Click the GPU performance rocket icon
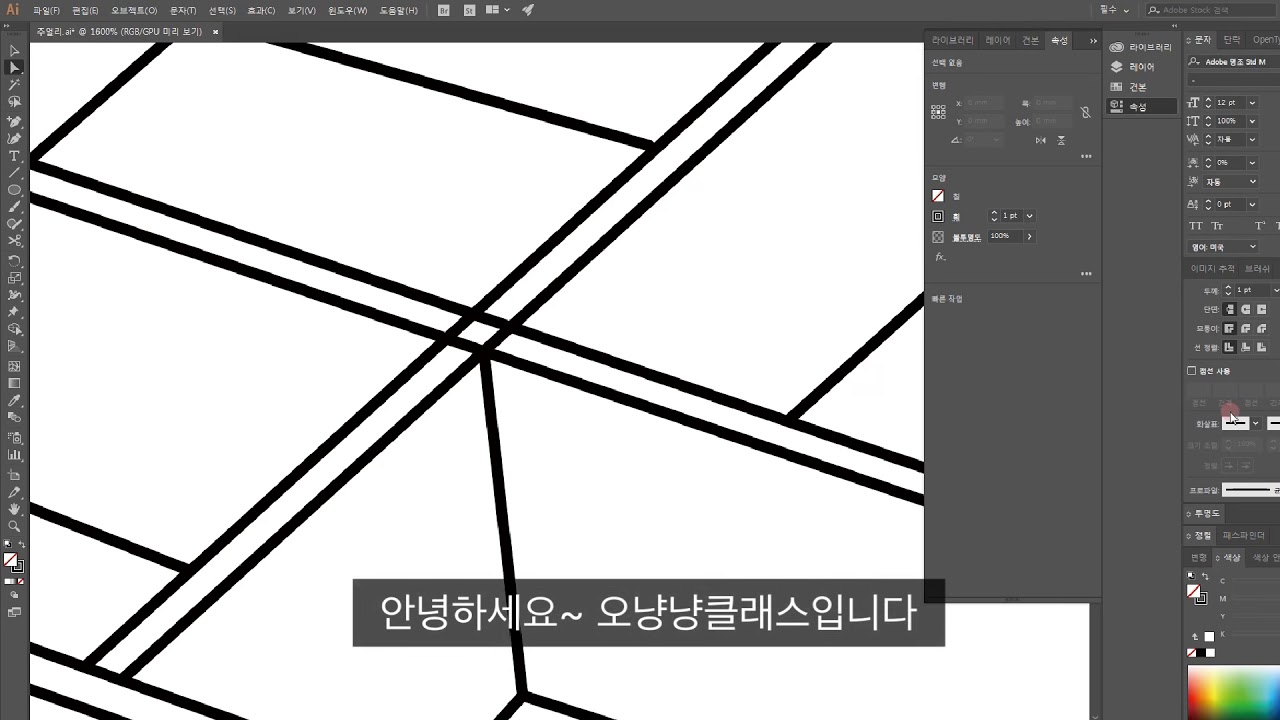Image resolution: width=1280 pixels, height=720 pixels. click(528, 10)
